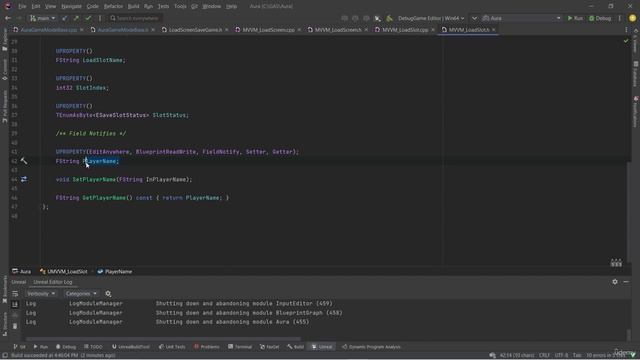Open the Explorer tool window on left sidebar
640x360 pixels.
4,40
